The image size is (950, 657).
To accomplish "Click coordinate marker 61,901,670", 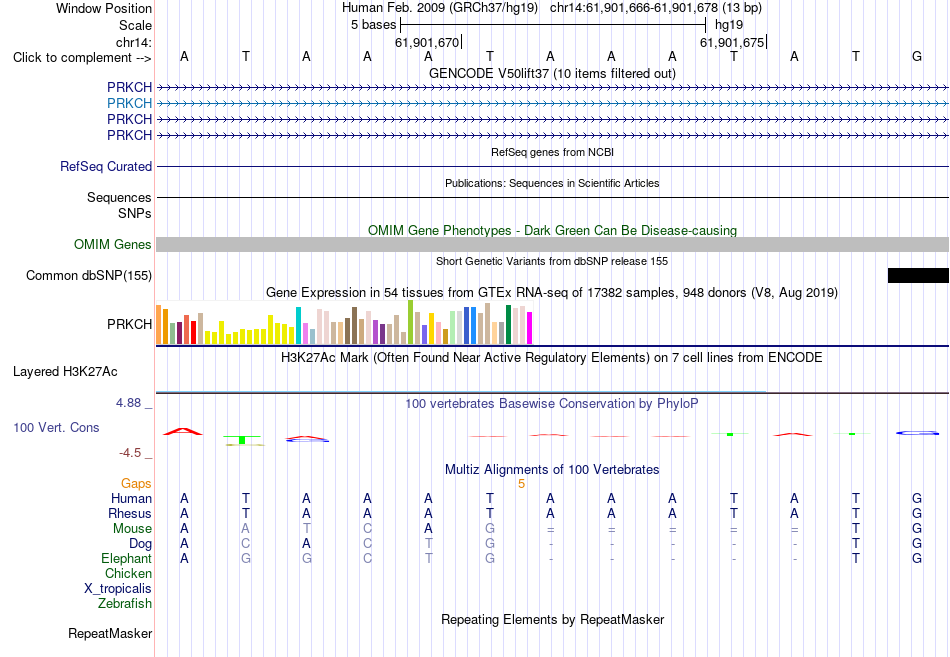I will 427,42.
